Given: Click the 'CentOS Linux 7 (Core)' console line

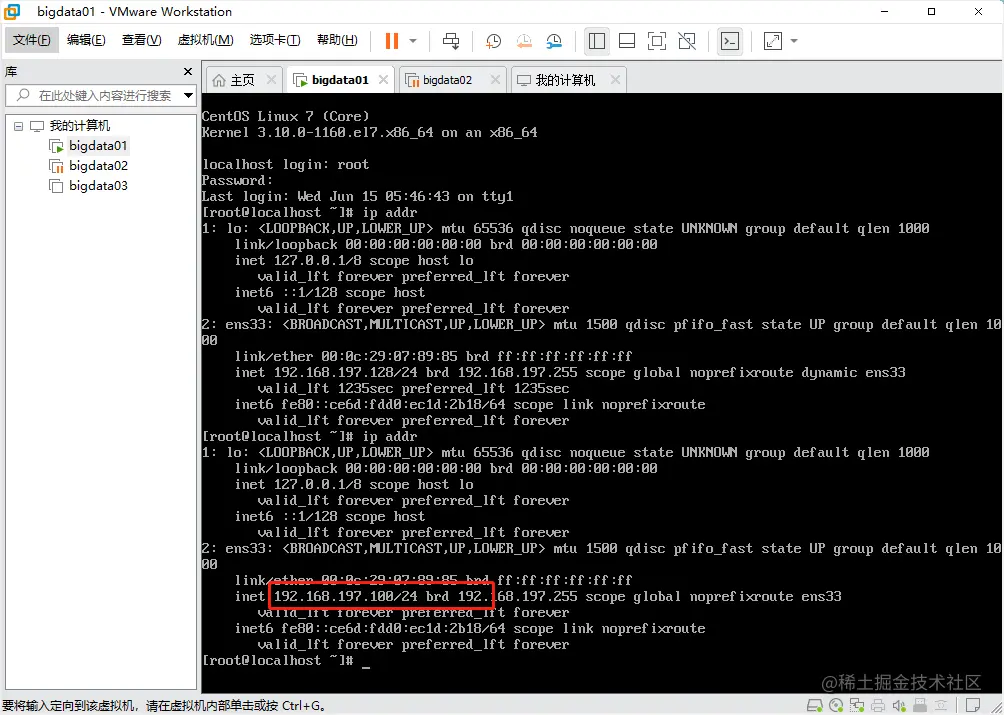Looking at the screenshot, I should [286, 116].
